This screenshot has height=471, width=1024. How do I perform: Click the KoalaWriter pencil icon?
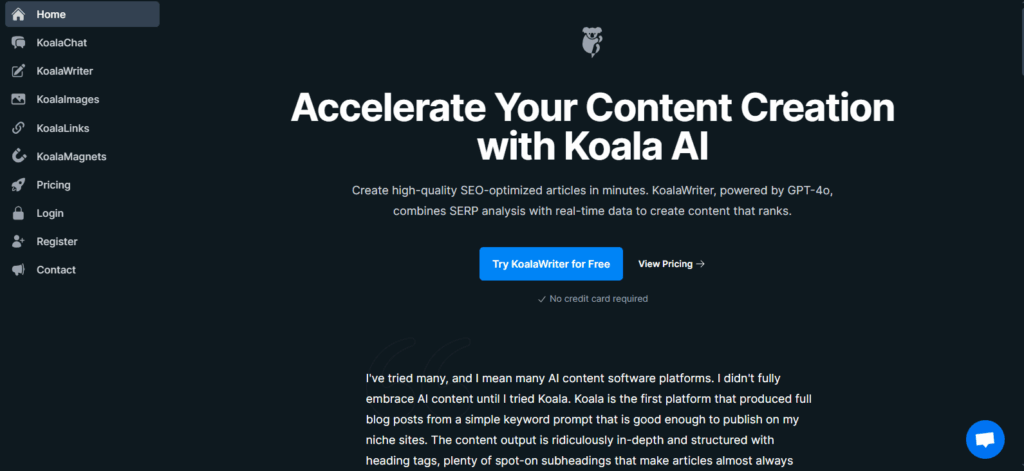[18, 71]
